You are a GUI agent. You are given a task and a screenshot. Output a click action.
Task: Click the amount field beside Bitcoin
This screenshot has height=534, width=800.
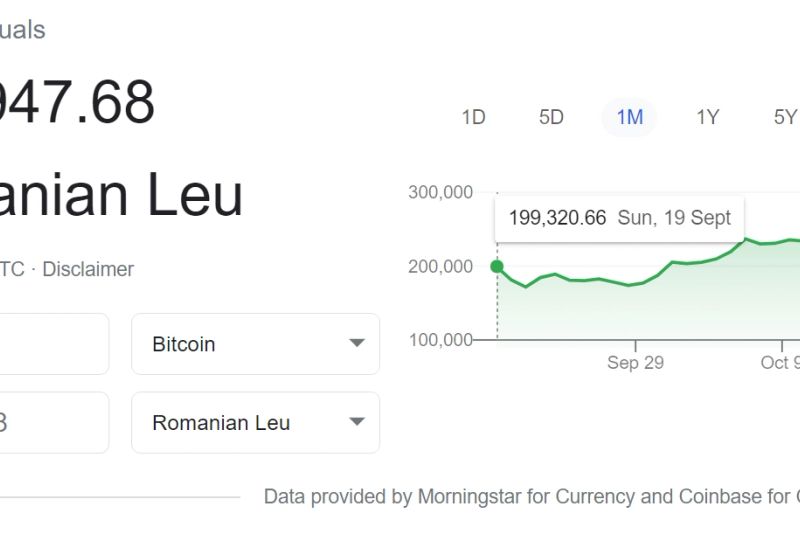pos(50,344)
